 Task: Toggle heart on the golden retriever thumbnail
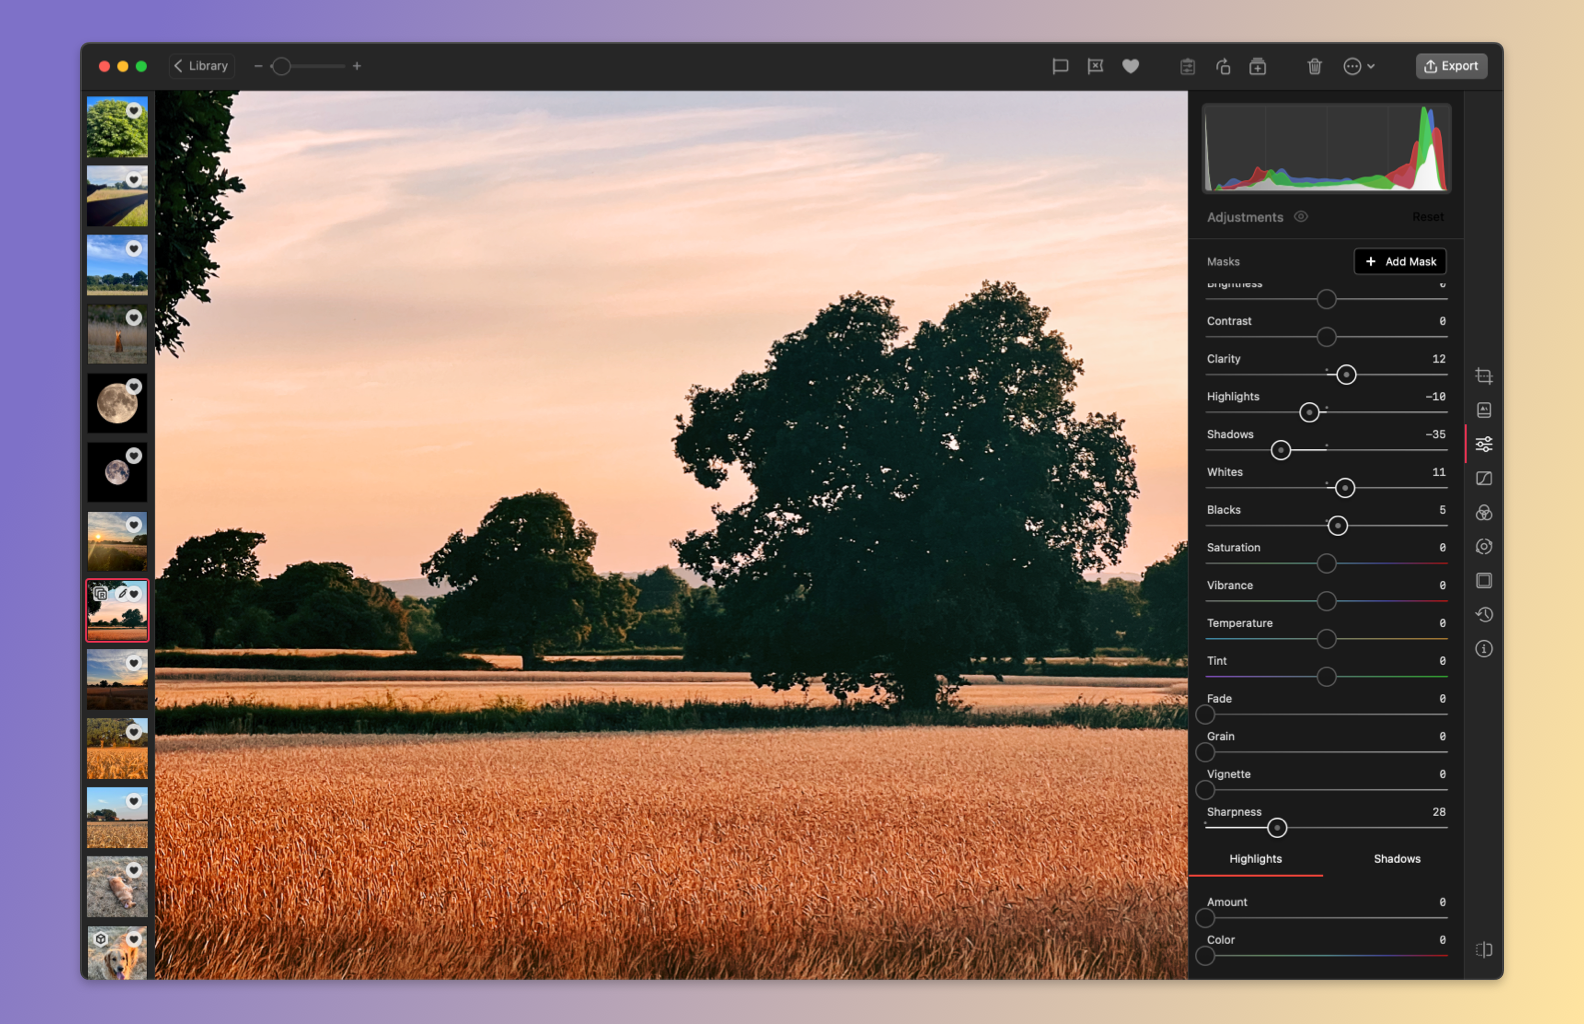click(x=134, y=939)
